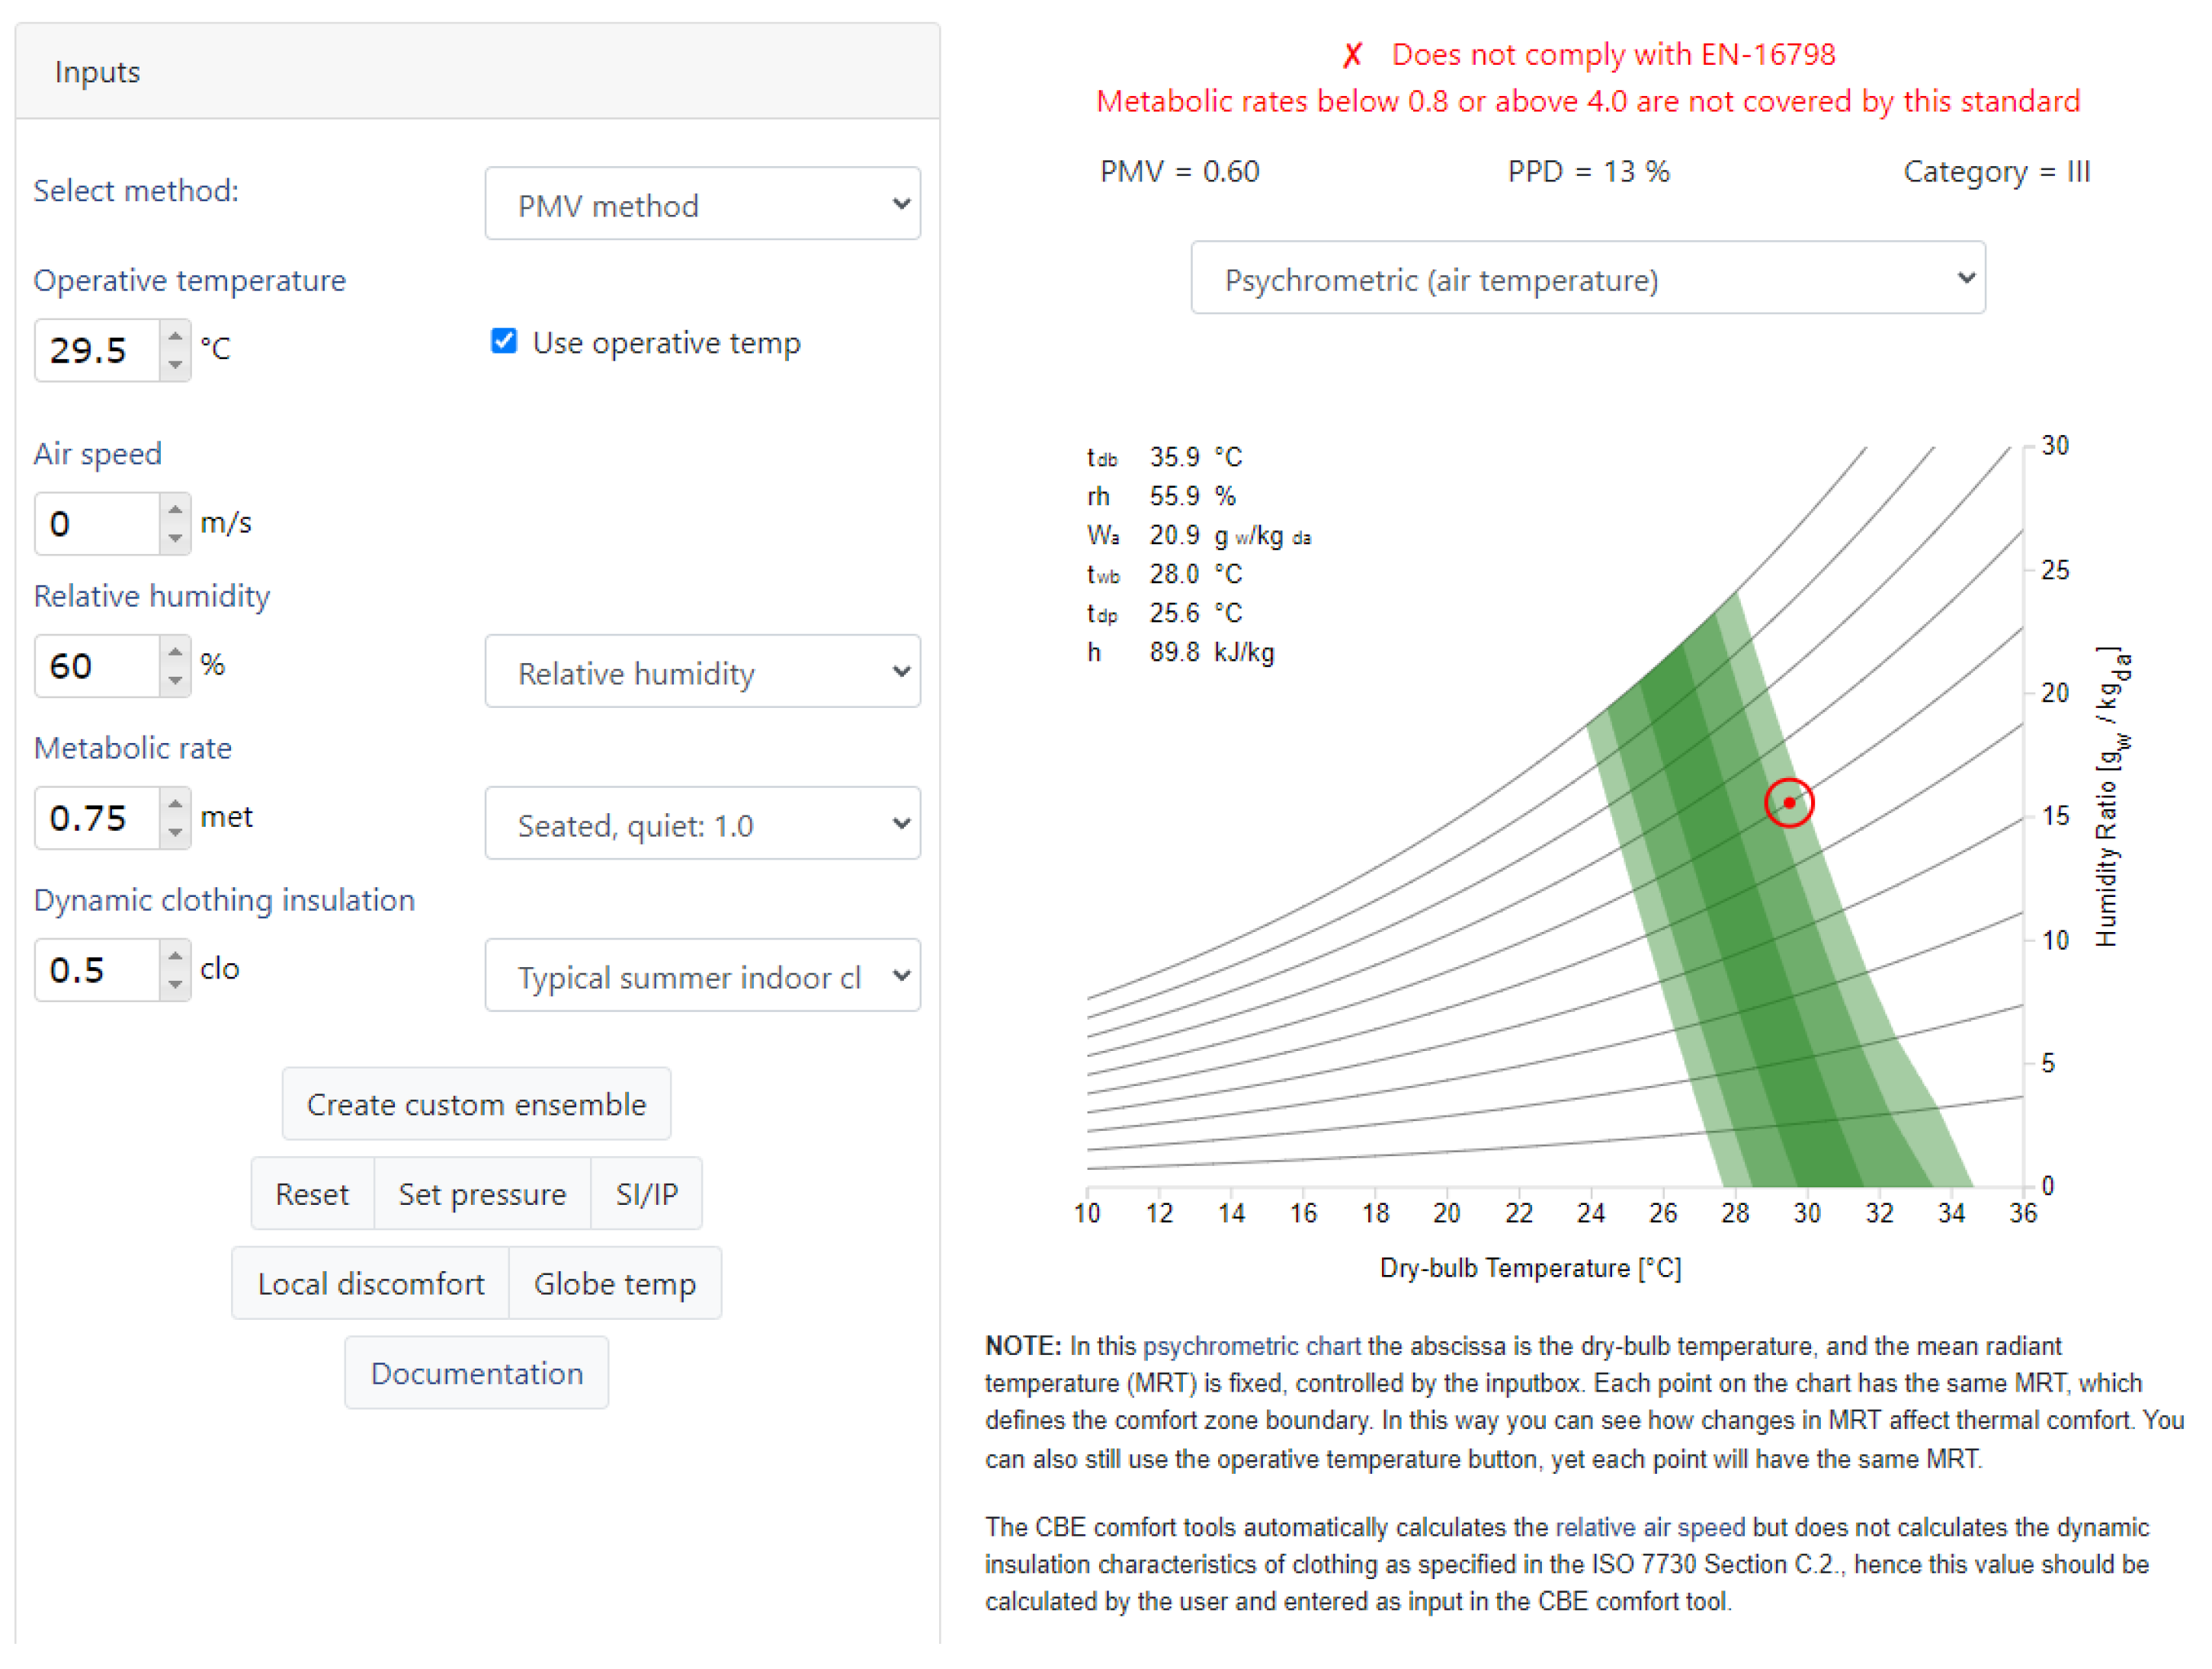Decrease operative temperature with down arrow
Screen dimensions: 2212x1669
coord(175,365)
